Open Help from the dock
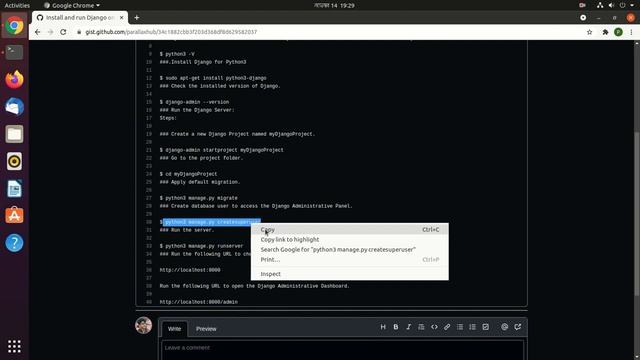This screenshot has width=640, height=360. (x=14, y=243)
